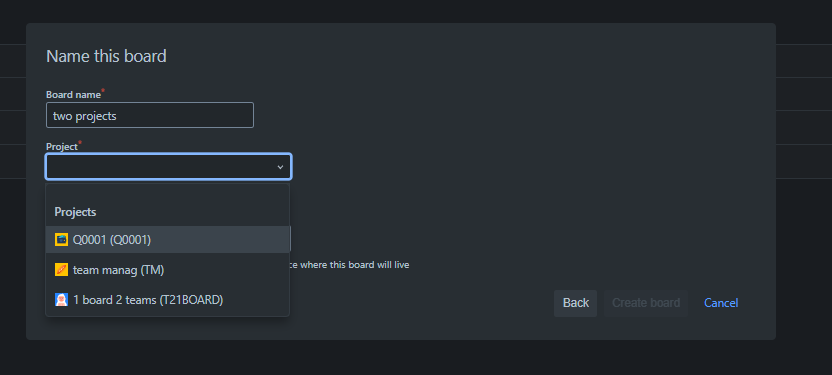Click the Create board button

[646, 303]
